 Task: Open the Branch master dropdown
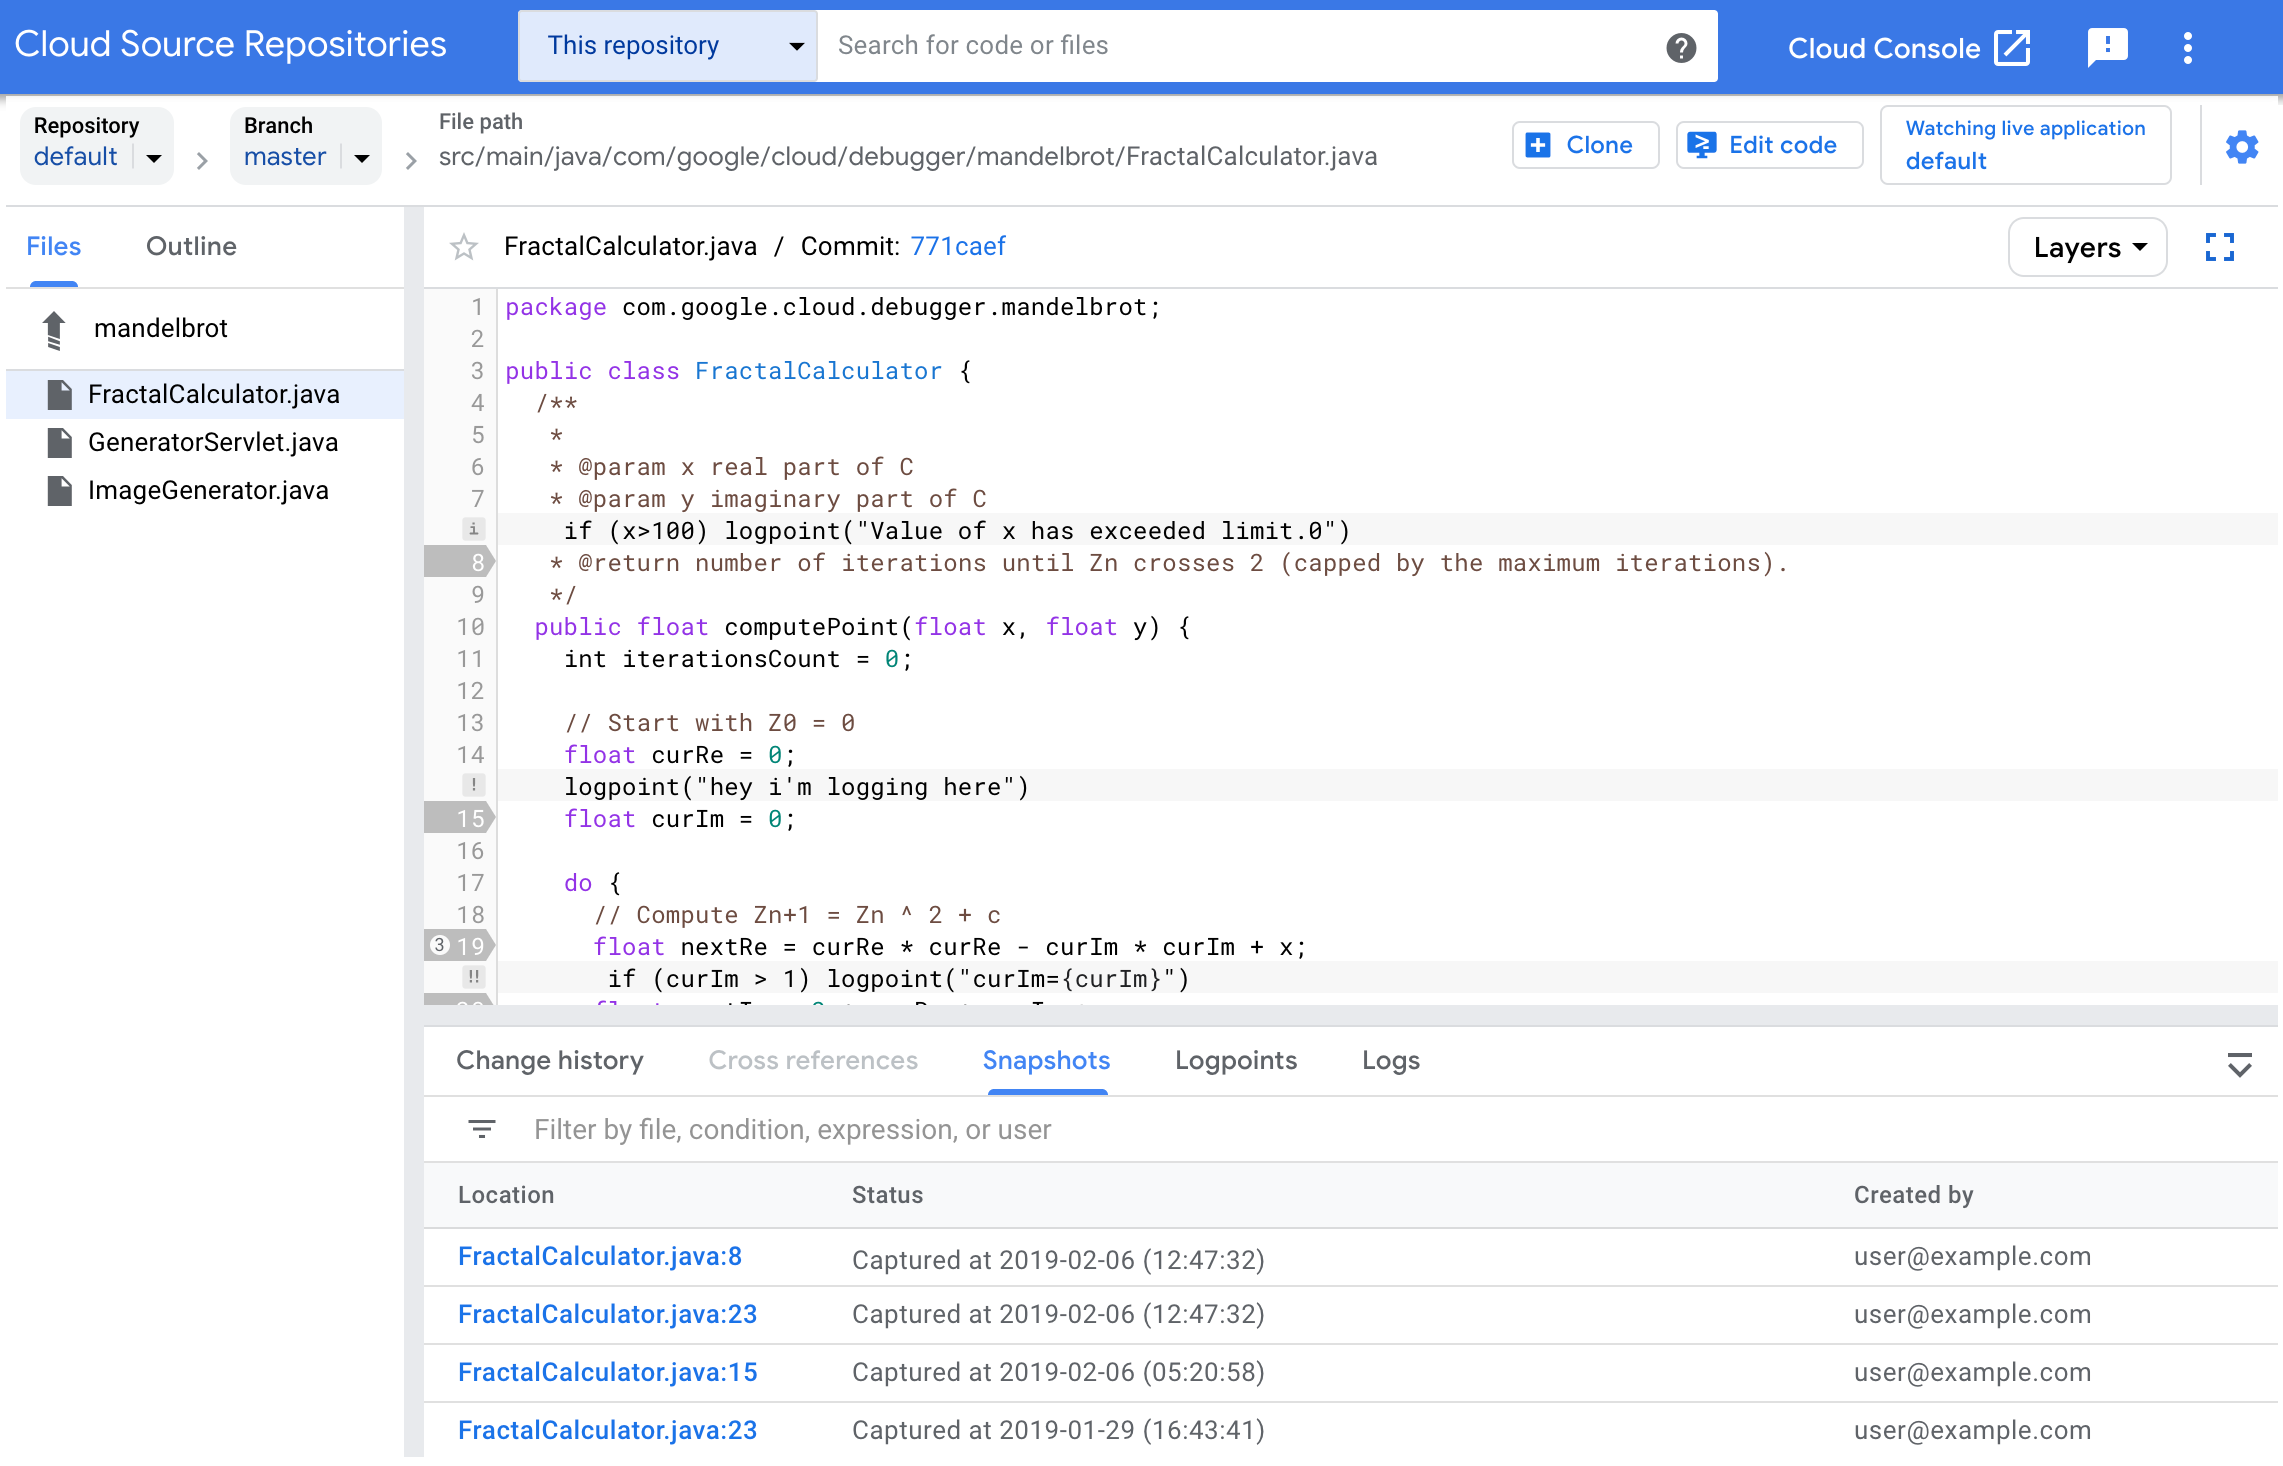pyautogui.click(x=306, y=145)
